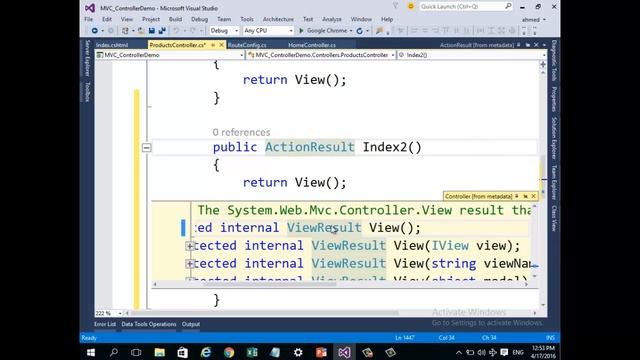
Task: Expand the View(IView view) overload
Action: tap(189, 246)
